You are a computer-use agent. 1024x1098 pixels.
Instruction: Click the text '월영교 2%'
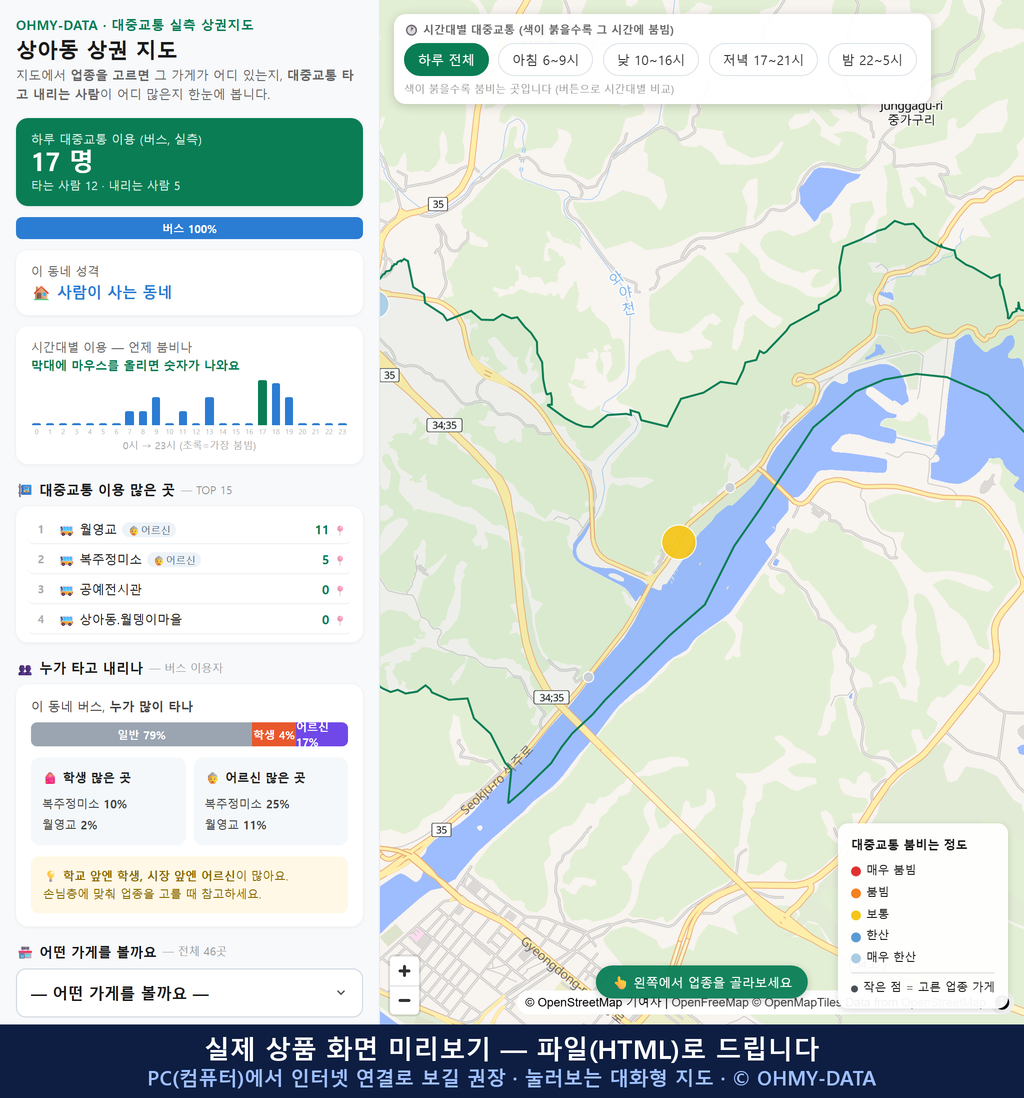pyautogui.click(x=70, y=825)
